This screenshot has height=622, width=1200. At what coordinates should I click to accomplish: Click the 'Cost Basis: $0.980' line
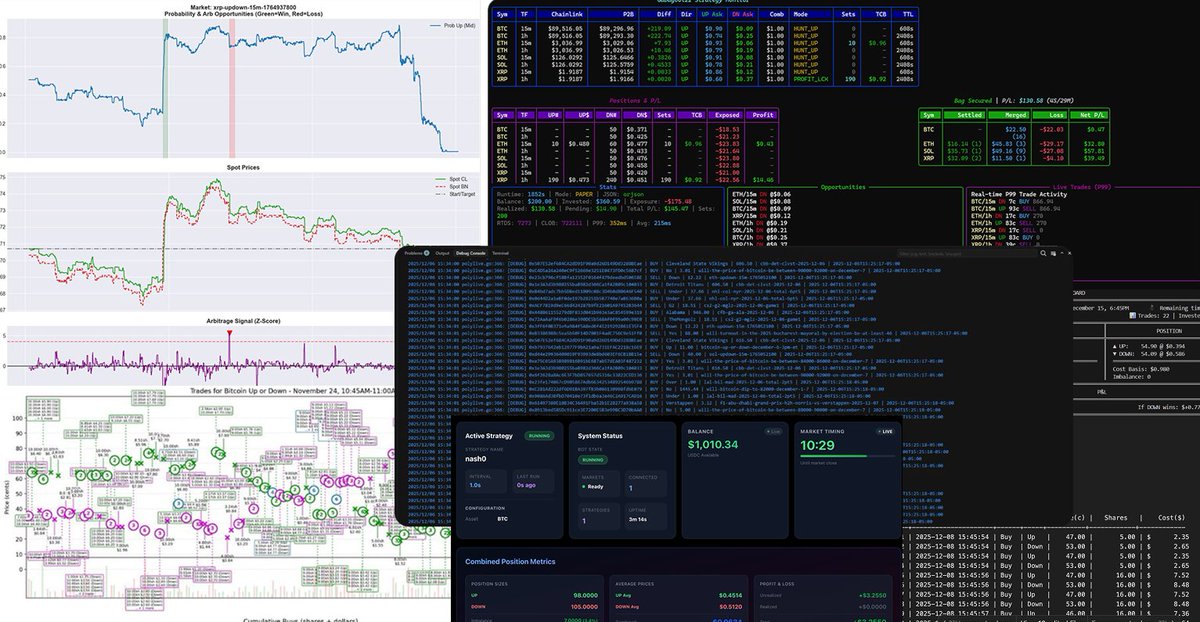(1141, 369)
